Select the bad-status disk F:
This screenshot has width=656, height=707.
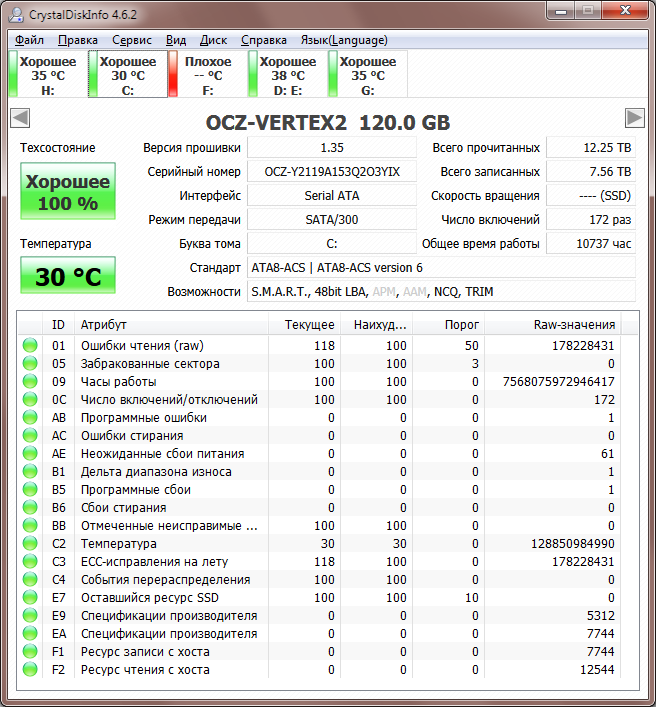pyautogui.click(x=208, y=74)
